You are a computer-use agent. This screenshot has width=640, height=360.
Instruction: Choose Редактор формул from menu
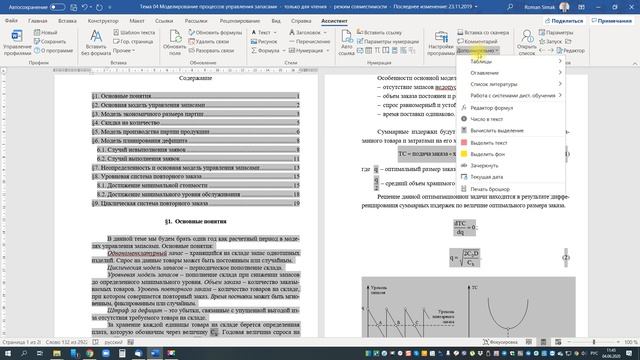click(x=511, y=108)
